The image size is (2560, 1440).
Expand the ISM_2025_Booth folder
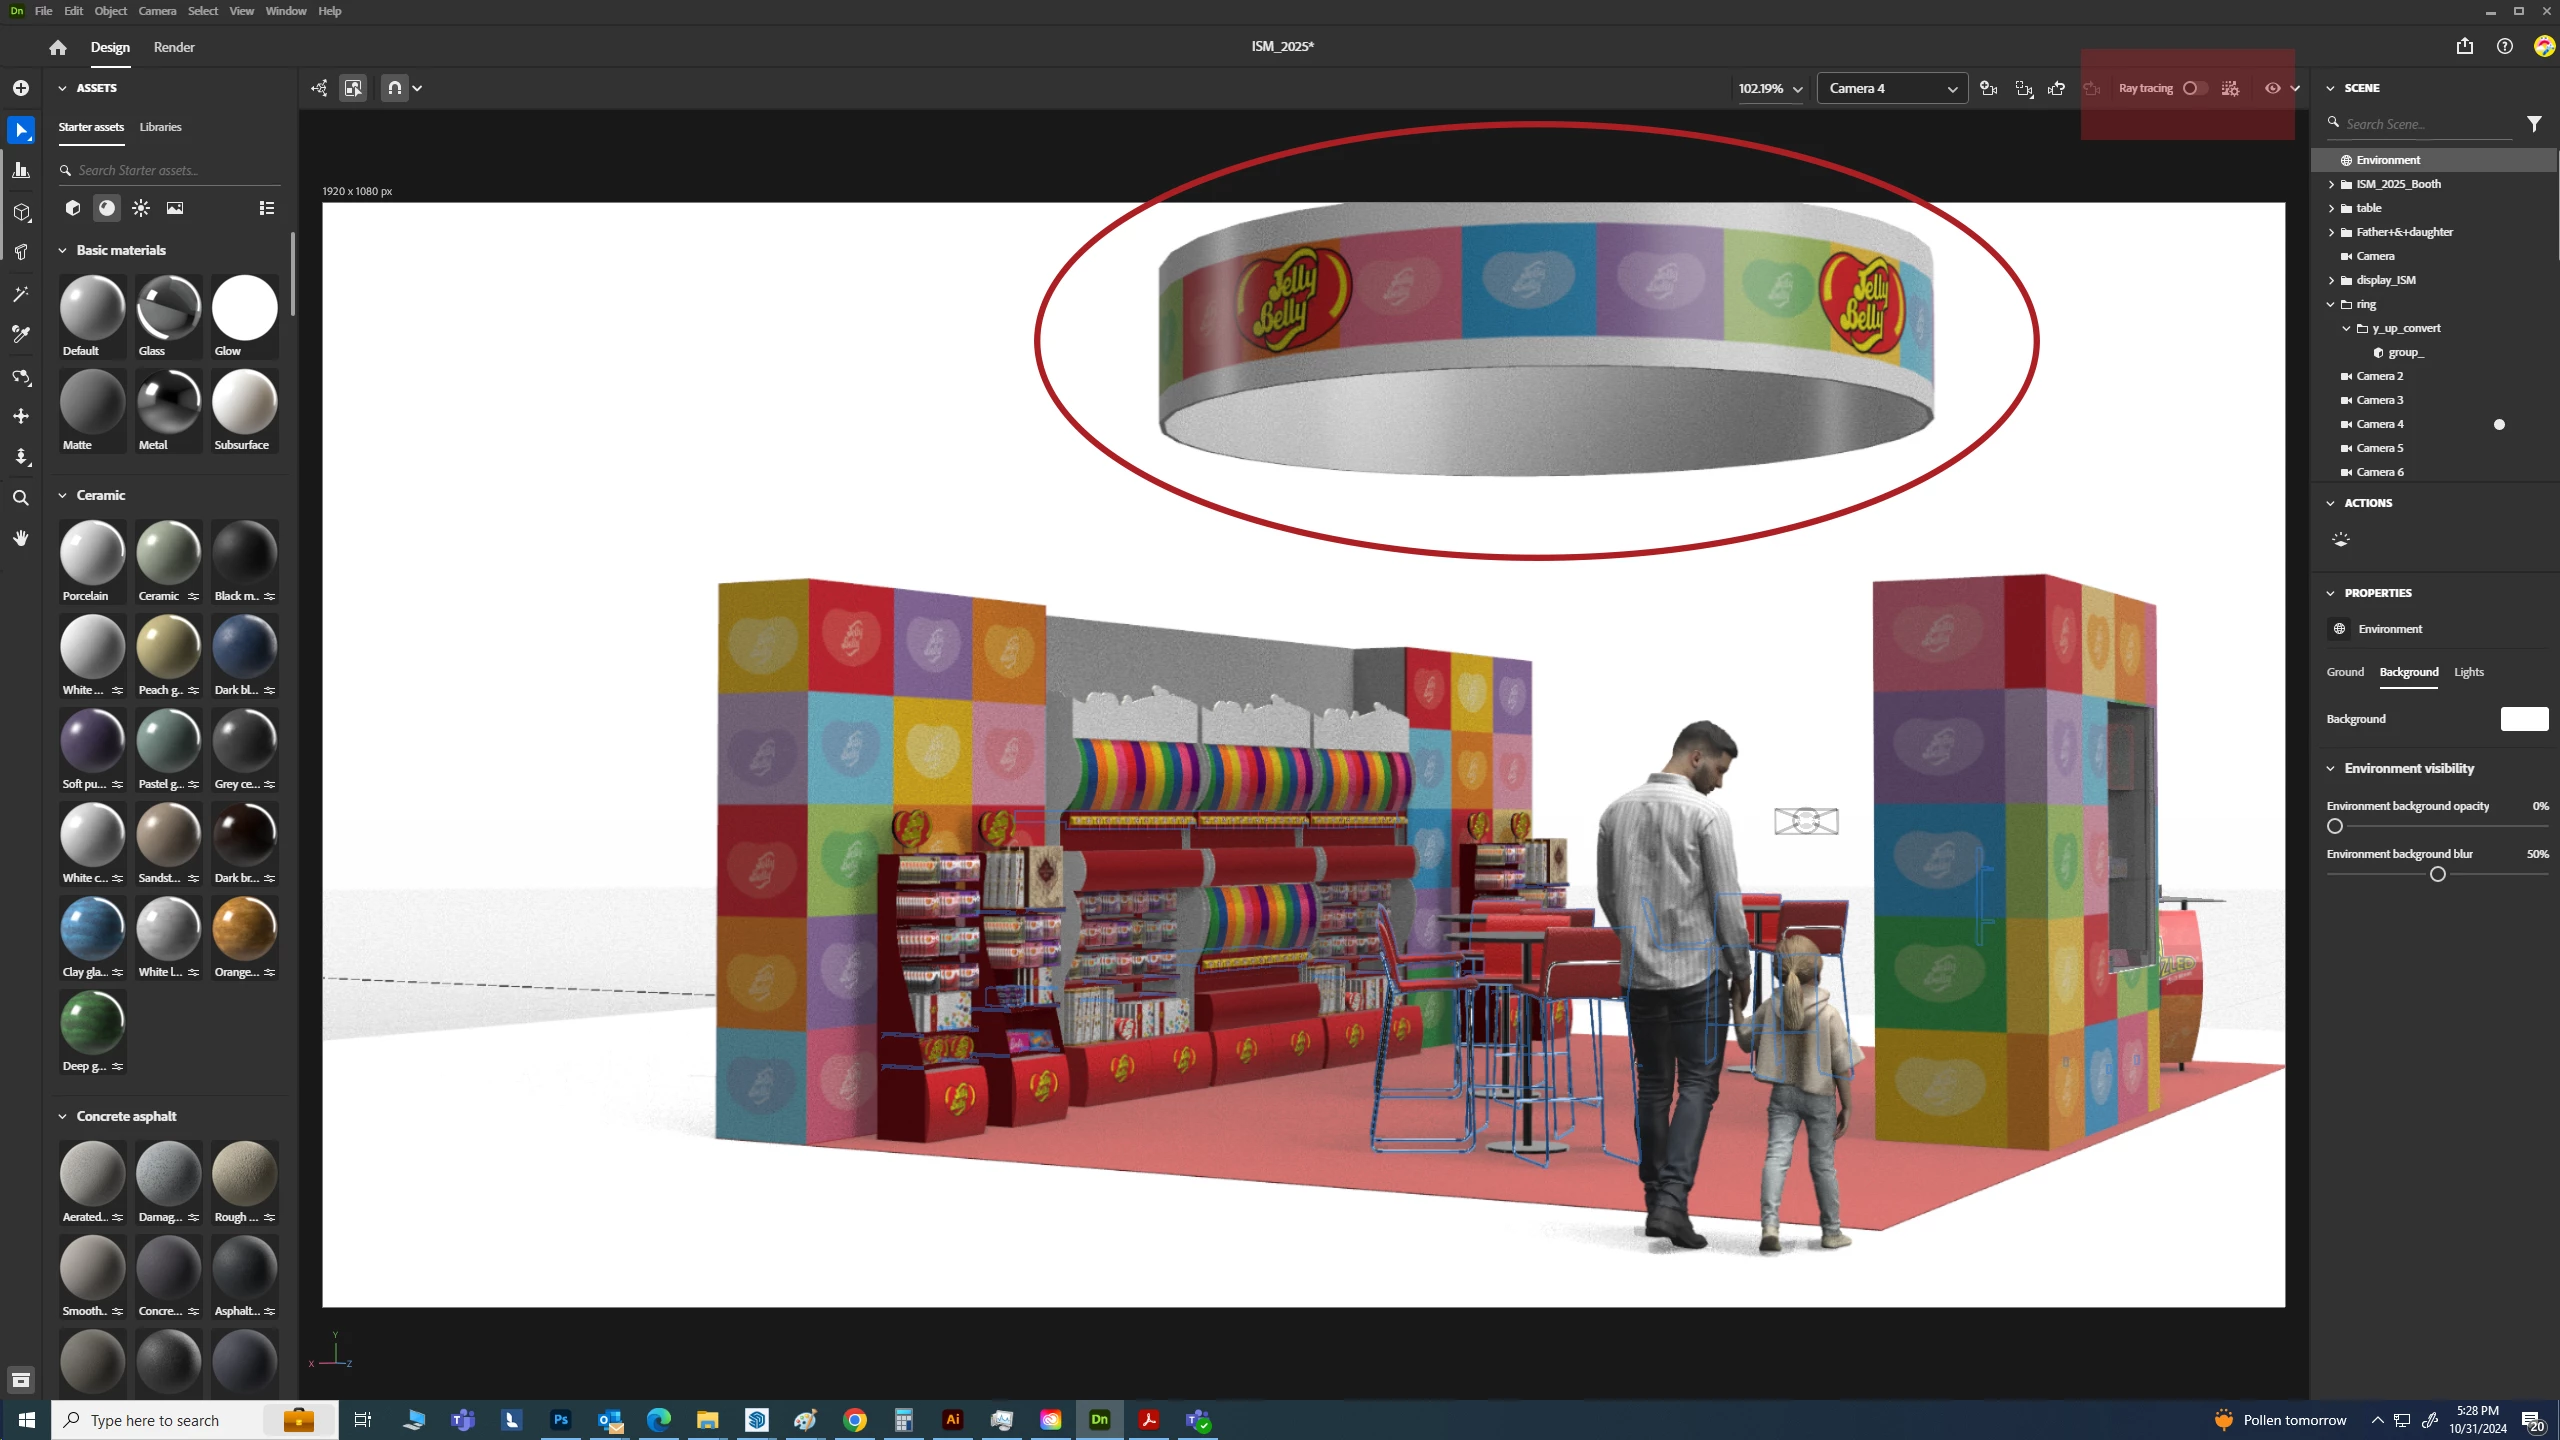point(2331,184)
